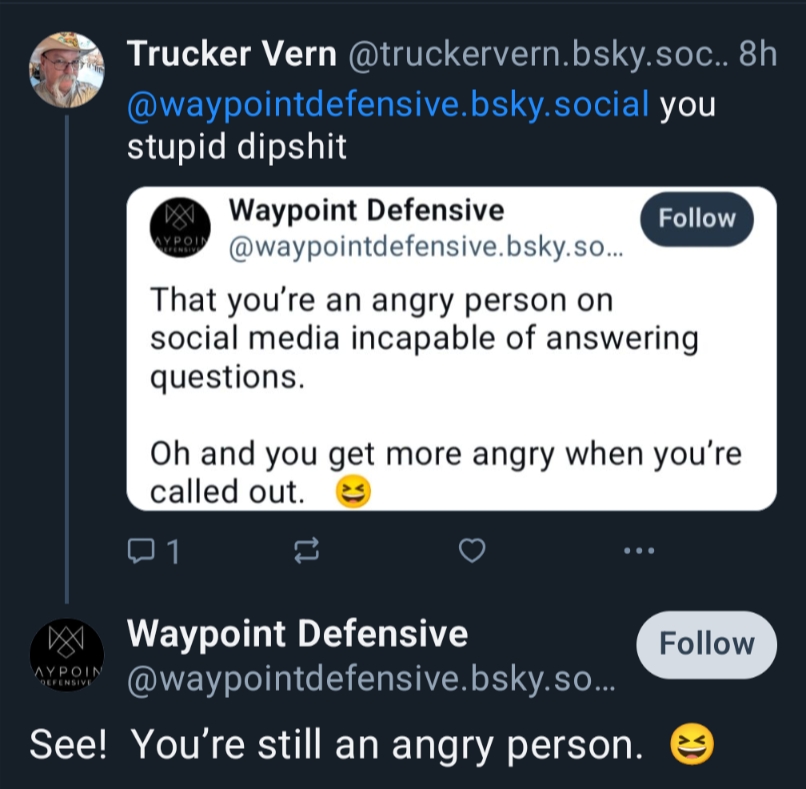
Task: Like the post with the heart icon
Action: (472, 550)
